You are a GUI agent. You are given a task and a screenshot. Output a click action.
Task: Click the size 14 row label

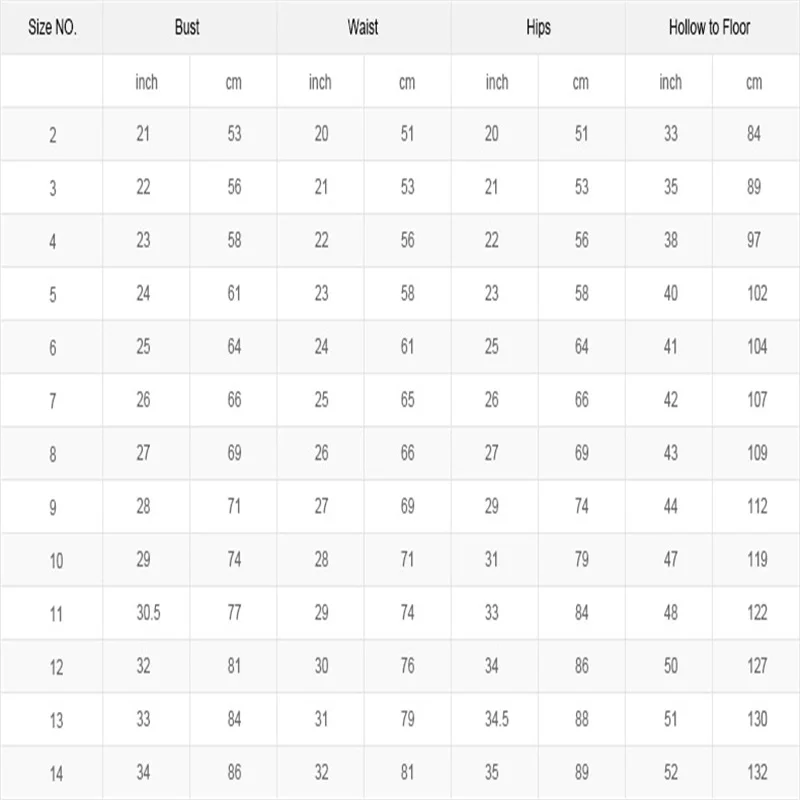click(x=56, y=773)
